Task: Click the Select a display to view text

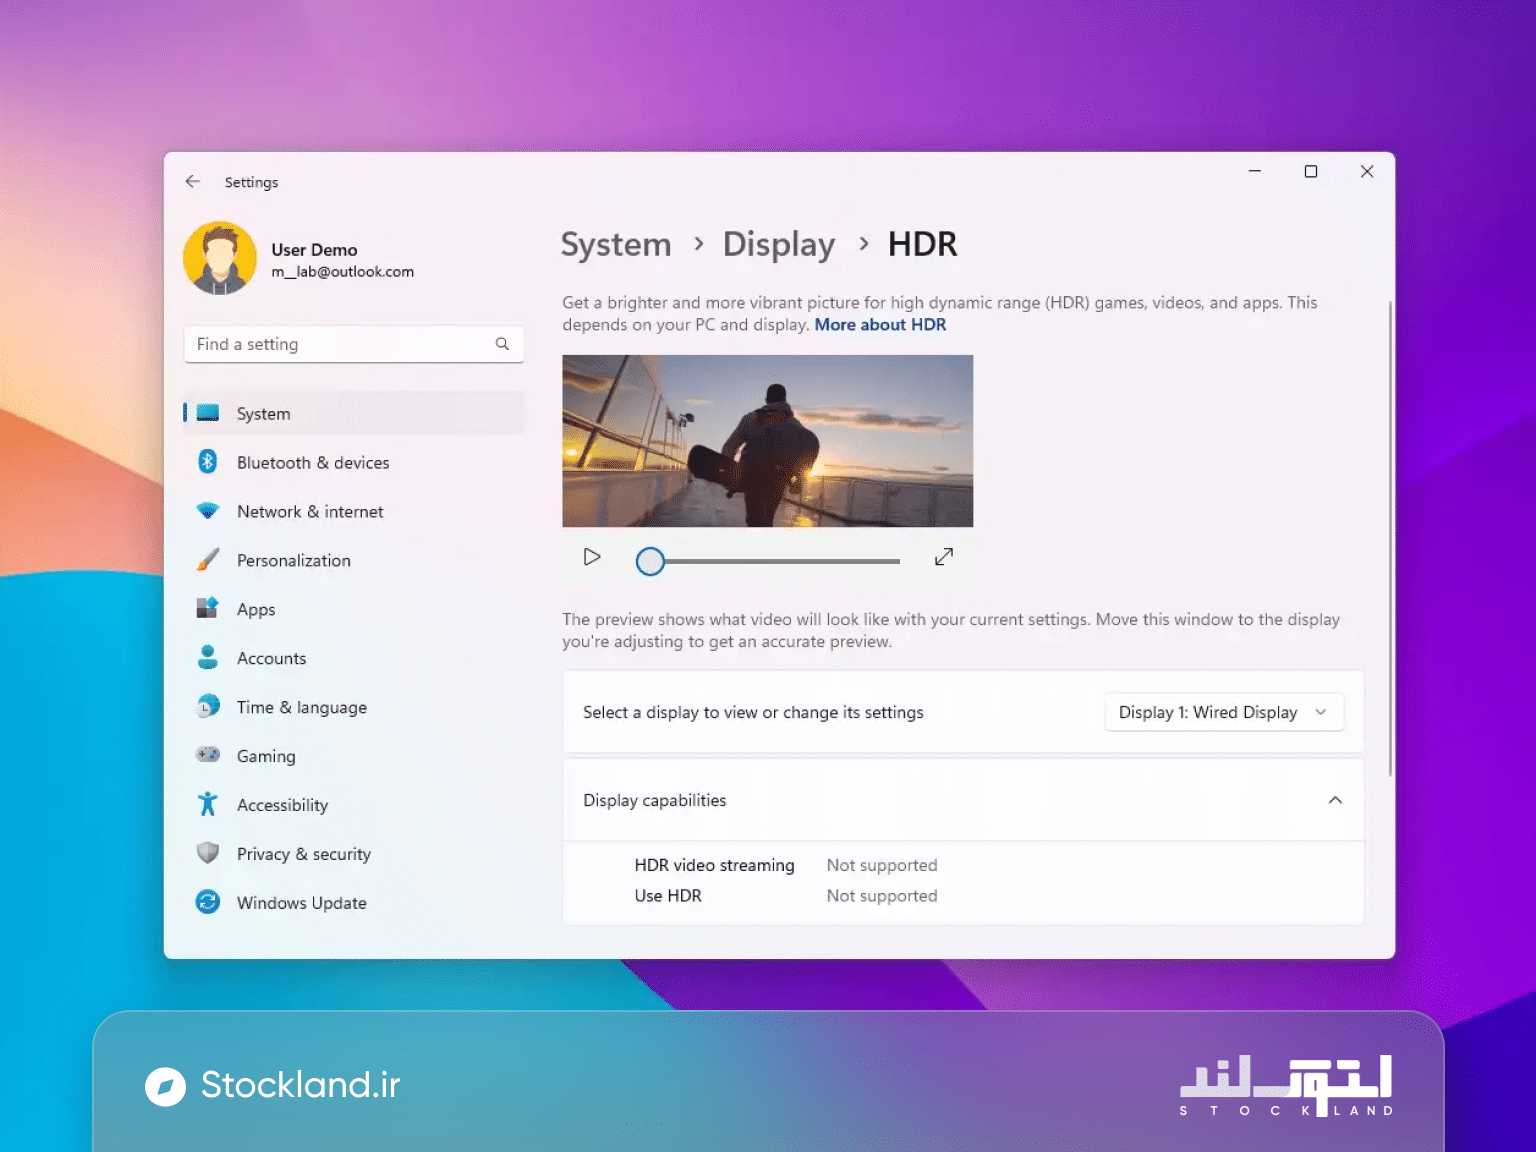Action: pyautogui.click(x=753, y=712)
